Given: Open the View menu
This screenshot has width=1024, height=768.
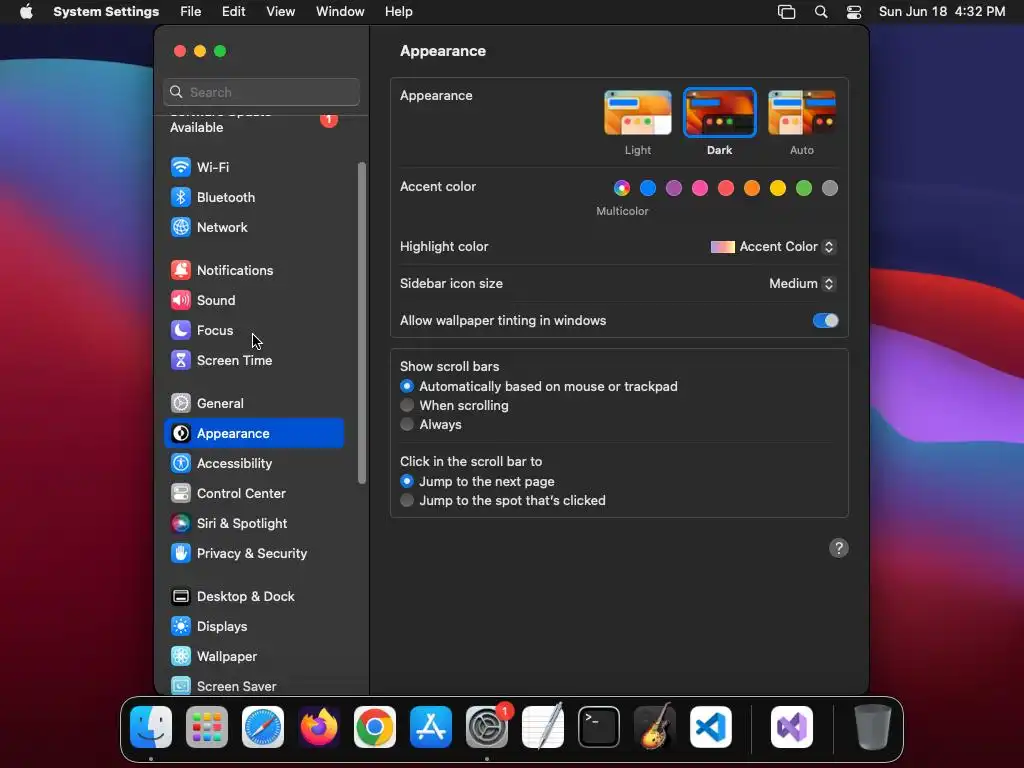Looking at the screenshot, I should pyautogui.click(x=280, y=12).
